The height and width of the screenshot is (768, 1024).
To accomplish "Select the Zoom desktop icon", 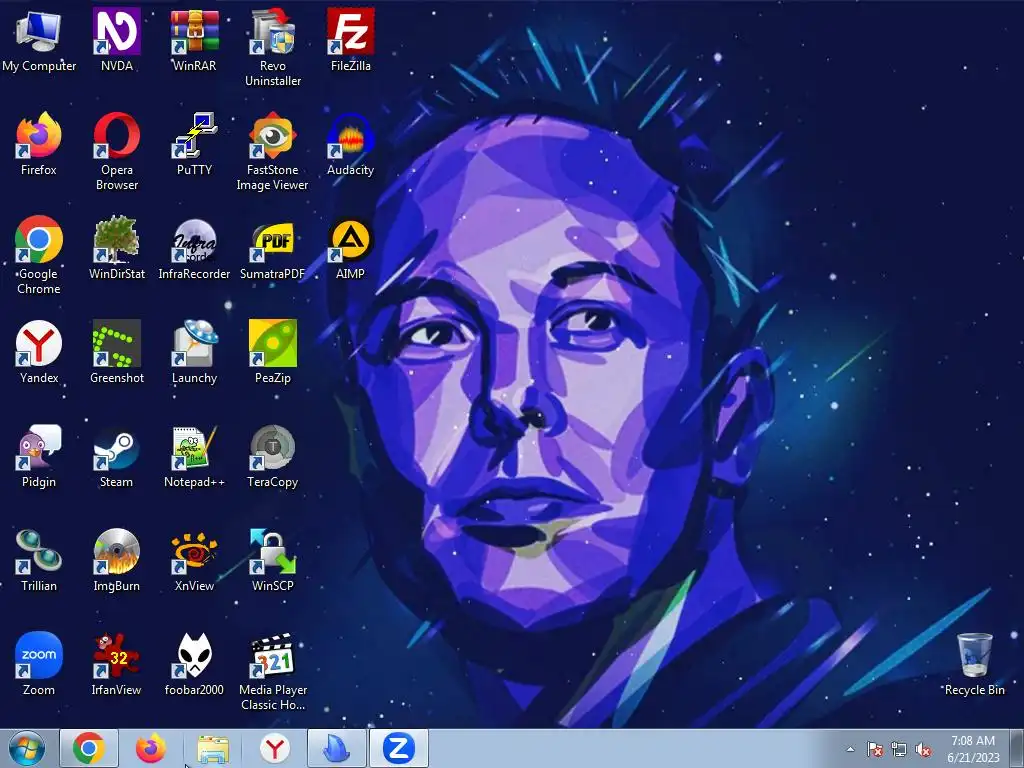I will pyautogui.click(x=39, y=655).
